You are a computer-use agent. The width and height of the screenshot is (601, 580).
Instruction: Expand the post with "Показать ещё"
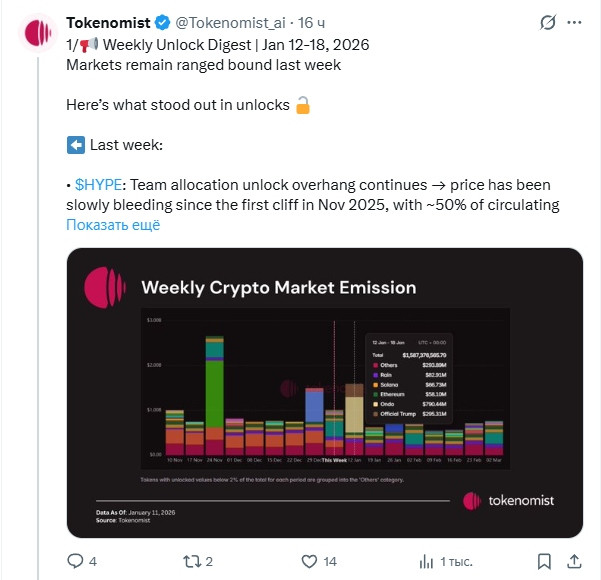tap(113, 225)
